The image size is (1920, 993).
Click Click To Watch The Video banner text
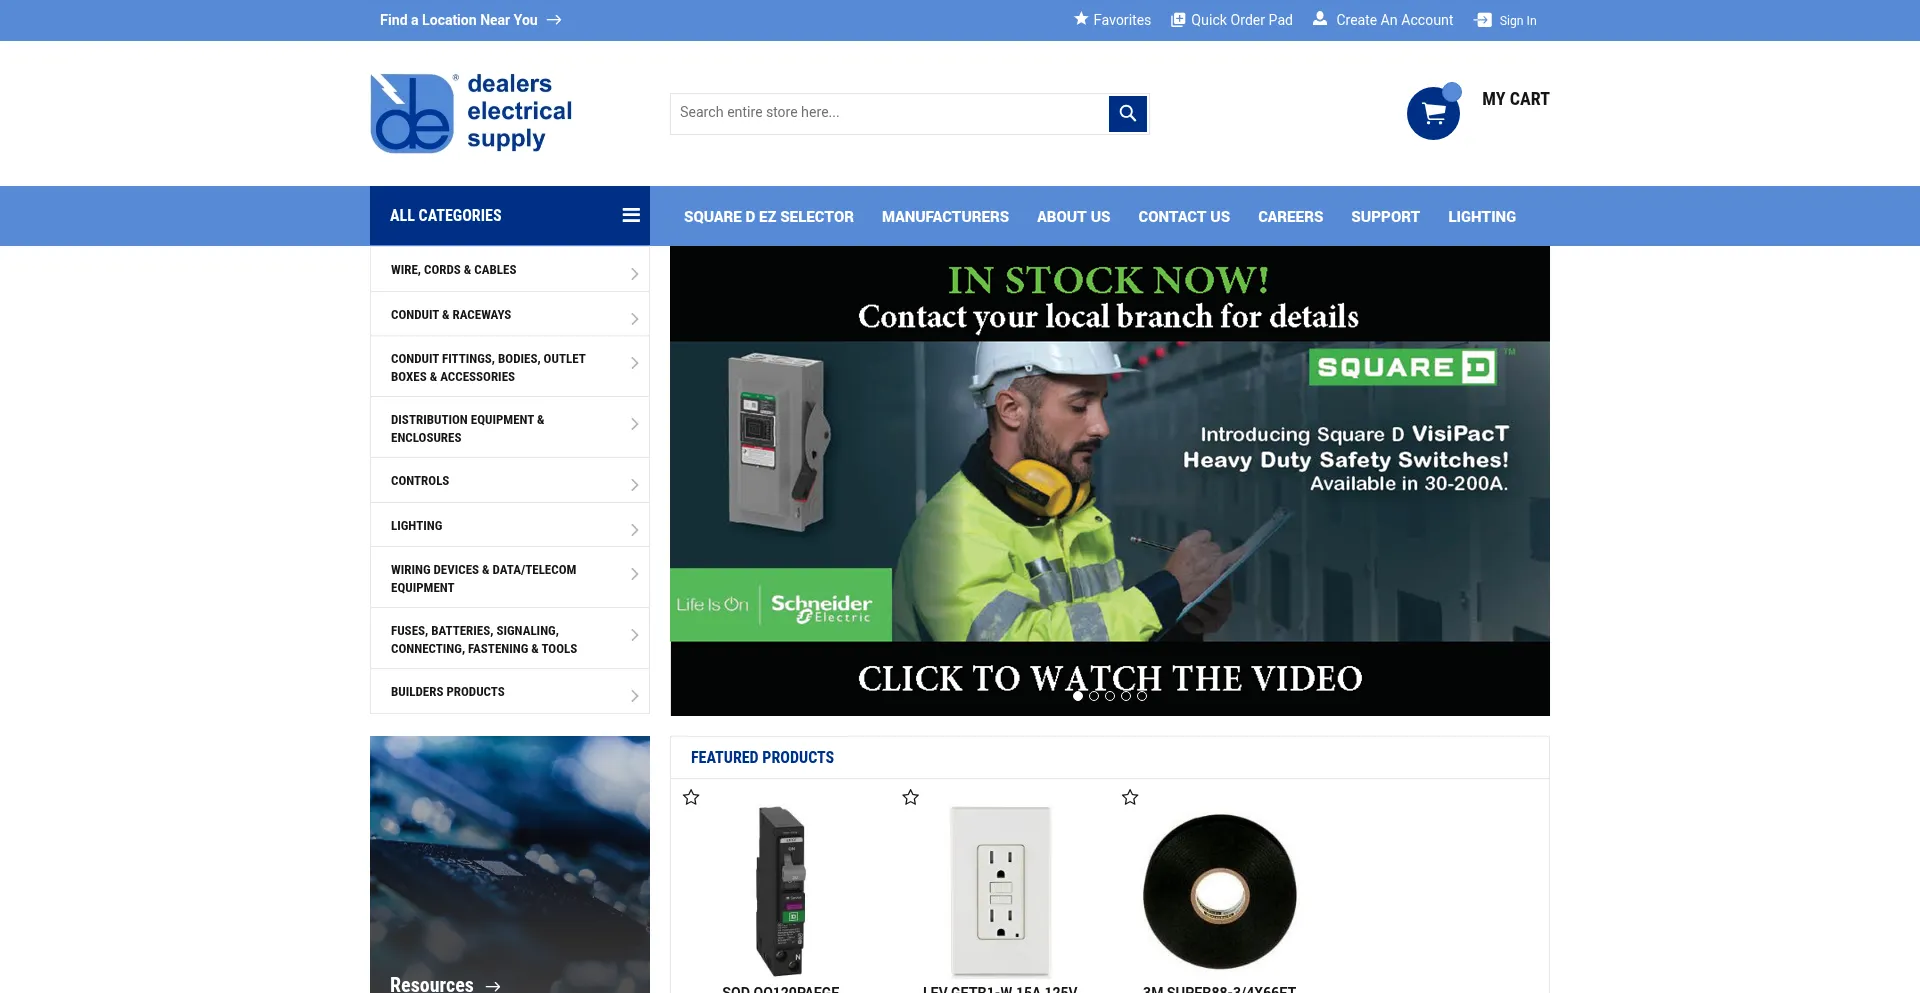1109,678
